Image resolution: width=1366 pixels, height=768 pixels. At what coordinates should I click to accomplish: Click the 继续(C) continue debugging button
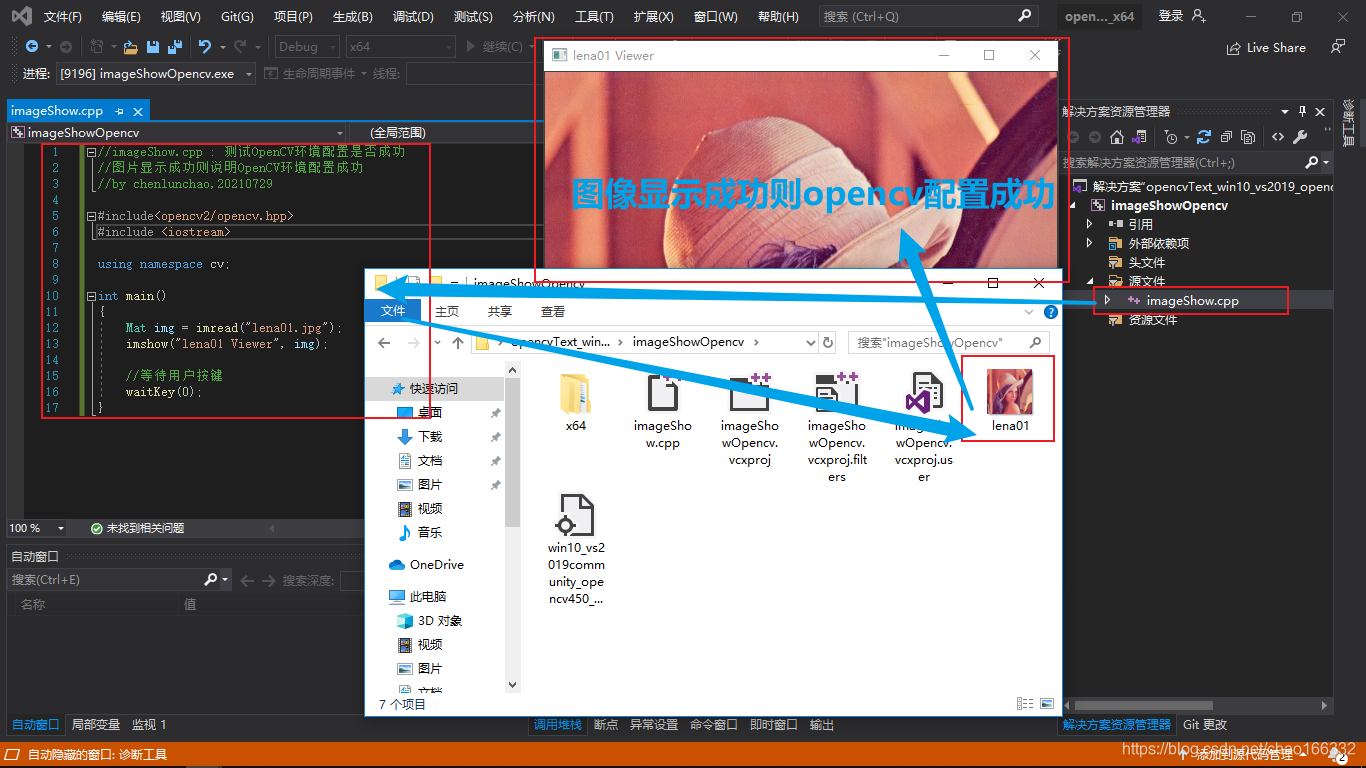click(494, 46)
